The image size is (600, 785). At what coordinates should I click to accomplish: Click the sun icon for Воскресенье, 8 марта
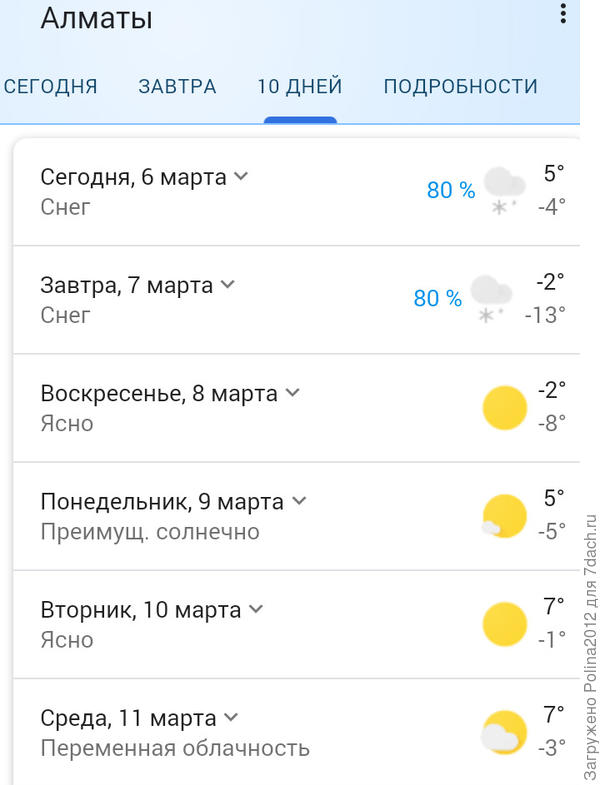[504, 408]
